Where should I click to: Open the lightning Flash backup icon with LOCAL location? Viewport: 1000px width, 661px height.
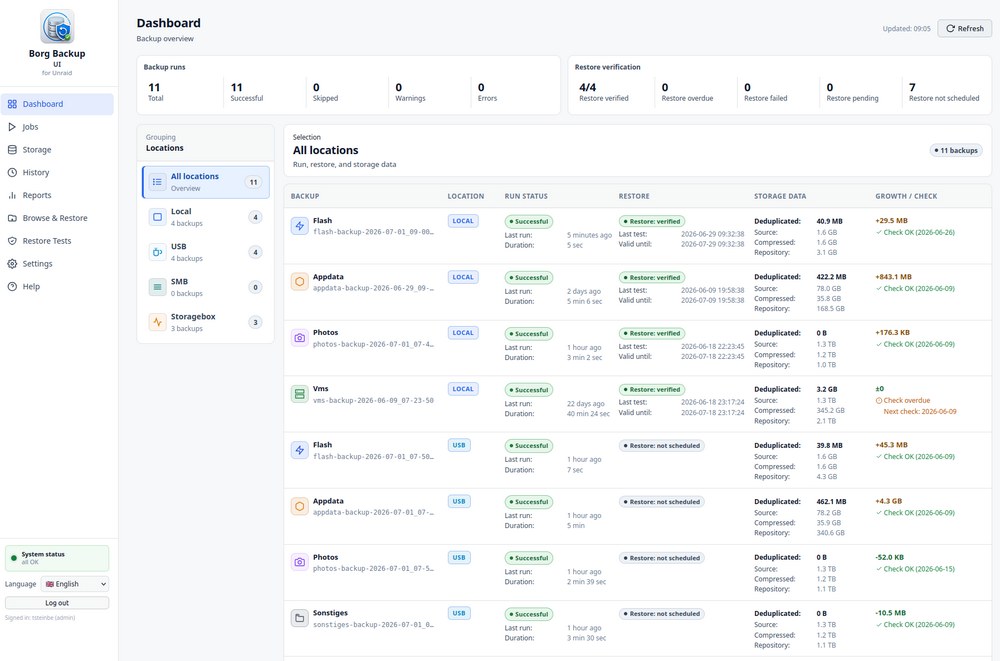click(x=300, y=226)
